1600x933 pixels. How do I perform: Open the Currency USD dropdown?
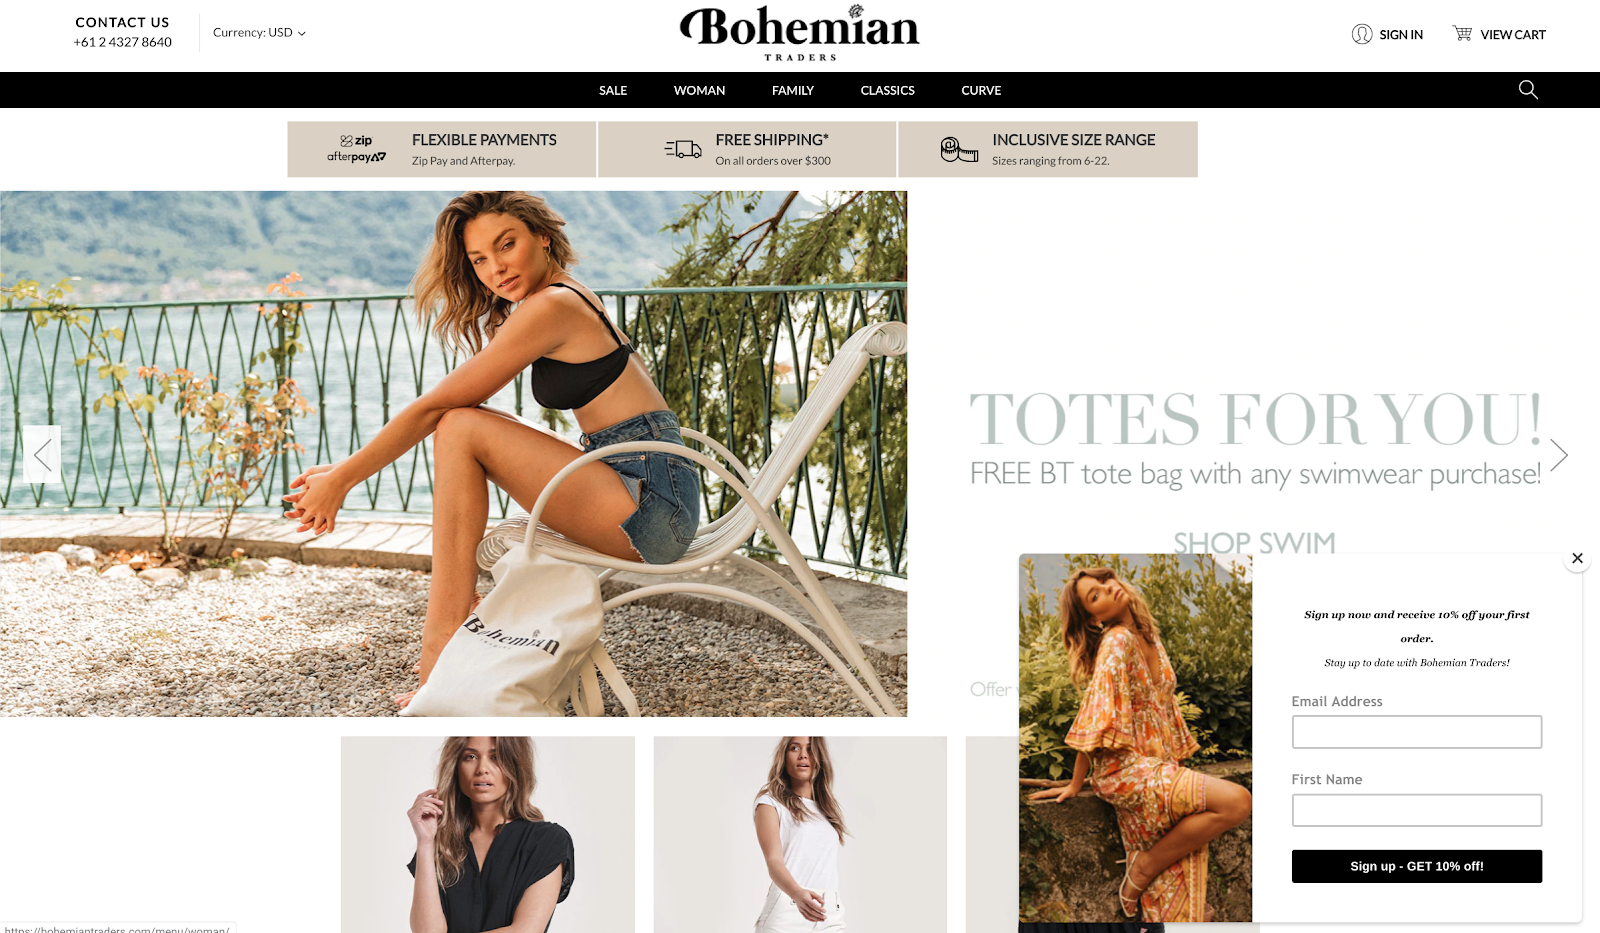pyautogui.click(x=259, y=33)
